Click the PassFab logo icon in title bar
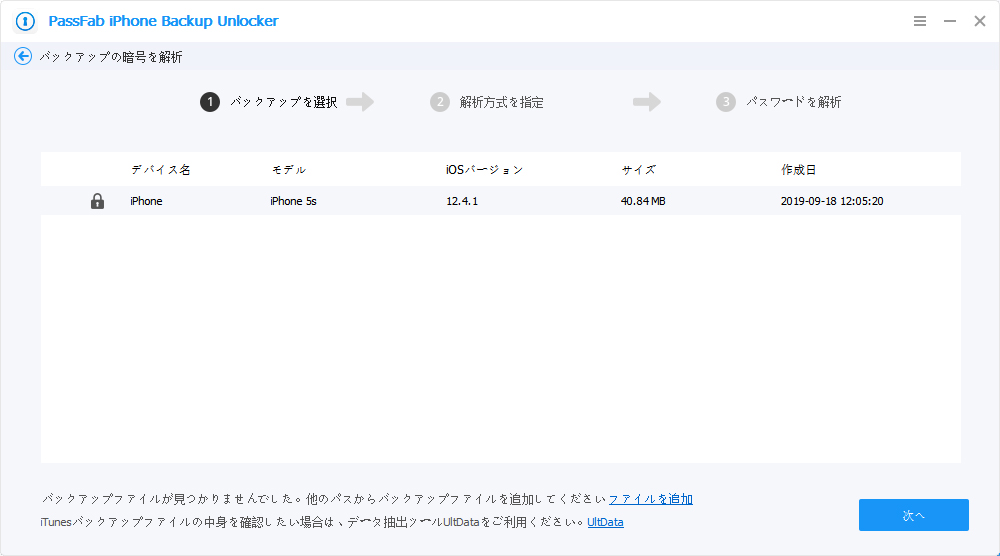This screenshot has width=1000, height=556. point(25,21)
